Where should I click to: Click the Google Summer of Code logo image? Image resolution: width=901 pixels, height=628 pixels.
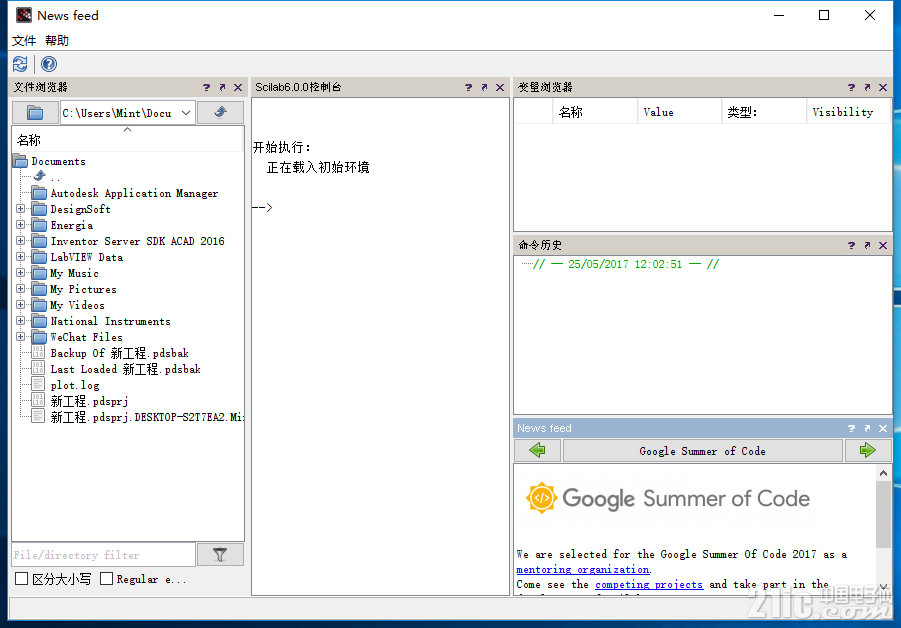(x=668, y=498)
